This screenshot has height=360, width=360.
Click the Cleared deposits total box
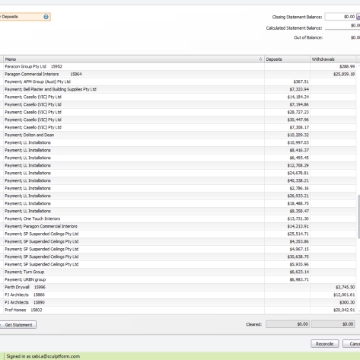(x=288, y=324)
